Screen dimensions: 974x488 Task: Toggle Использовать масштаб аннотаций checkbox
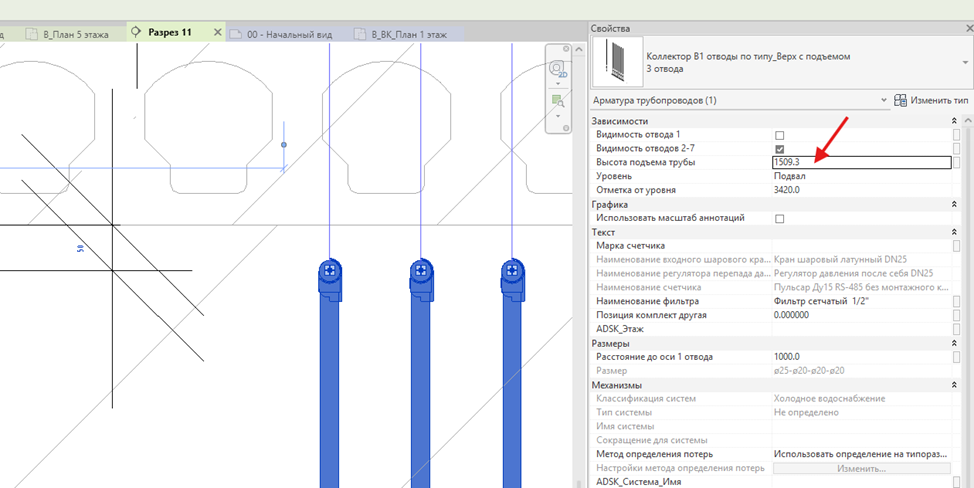[780, 219]
